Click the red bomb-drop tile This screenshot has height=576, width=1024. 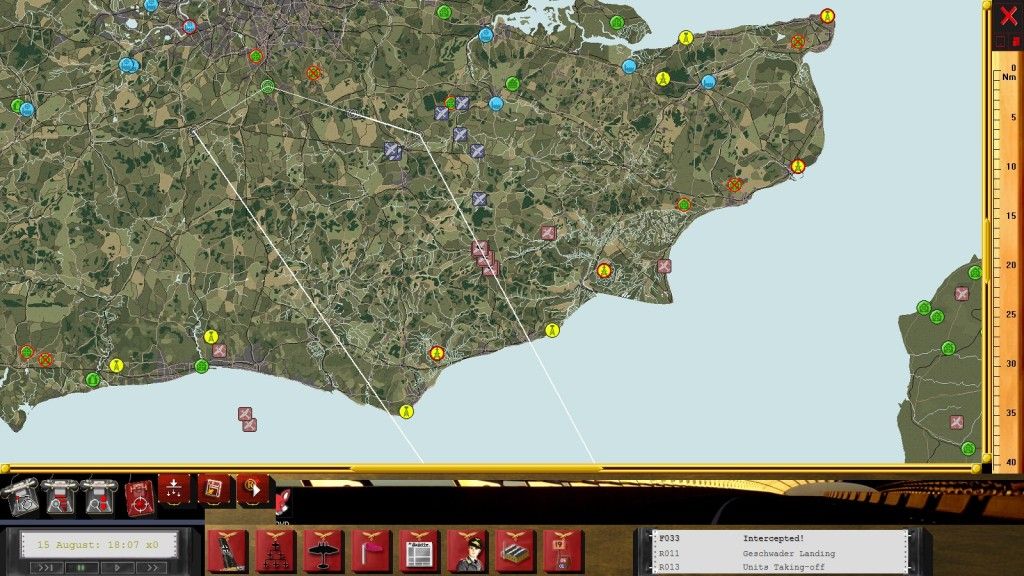pos(174,489)
